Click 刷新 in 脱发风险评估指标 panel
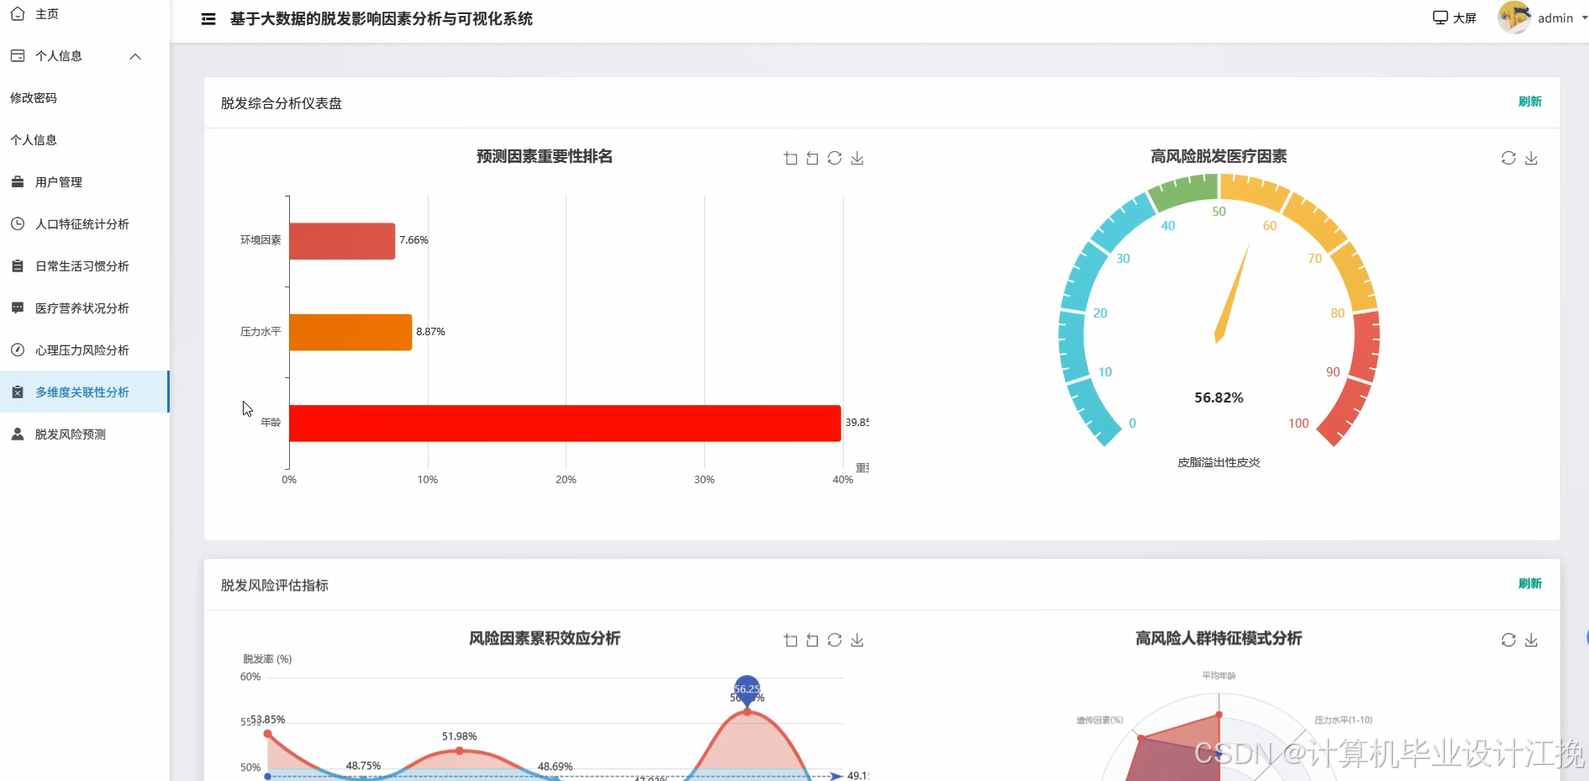 [1529, 584]
